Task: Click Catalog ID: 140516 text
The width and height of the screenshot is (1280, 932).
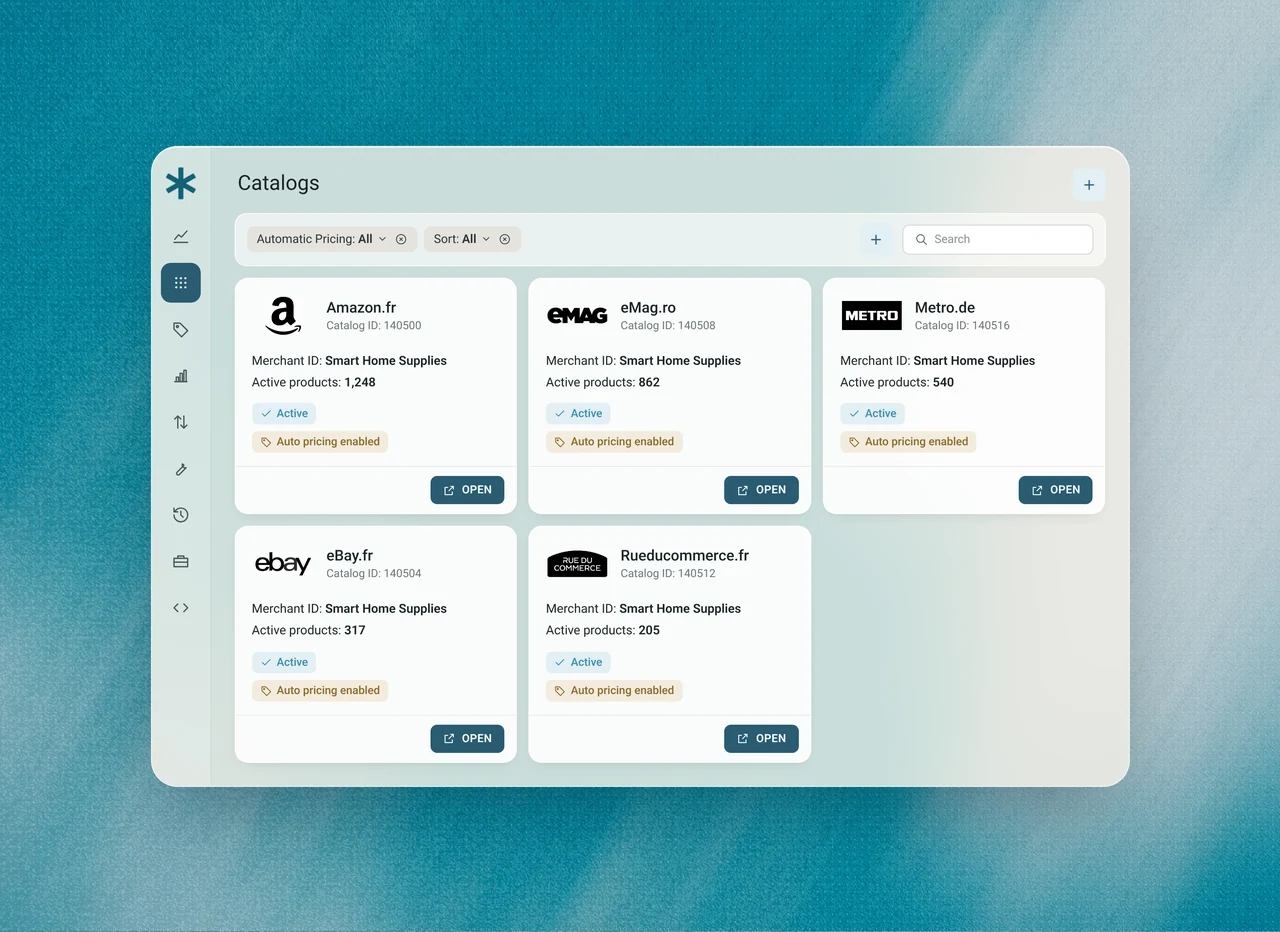Action: point(962,326)
